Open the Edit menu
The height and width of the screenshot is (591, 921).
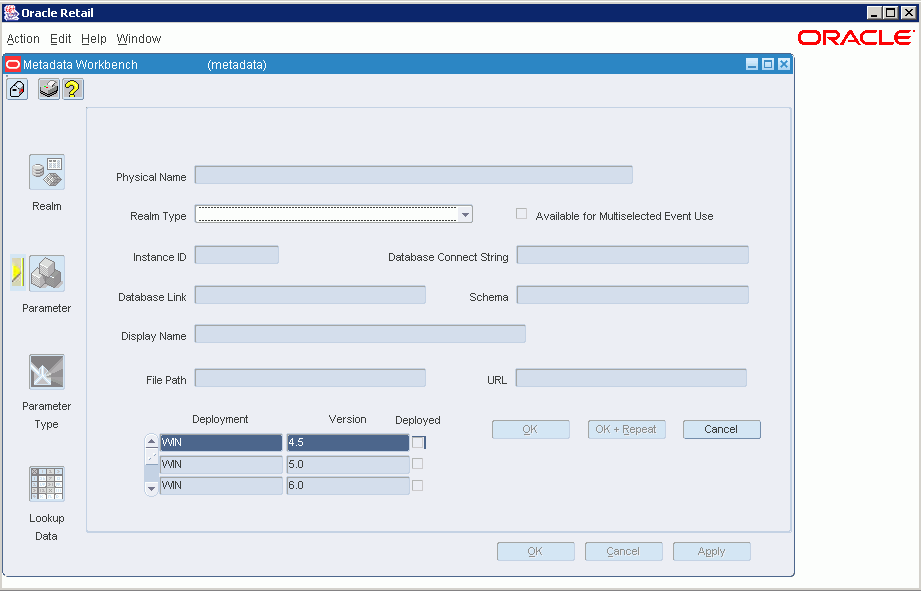pos(60,39)
